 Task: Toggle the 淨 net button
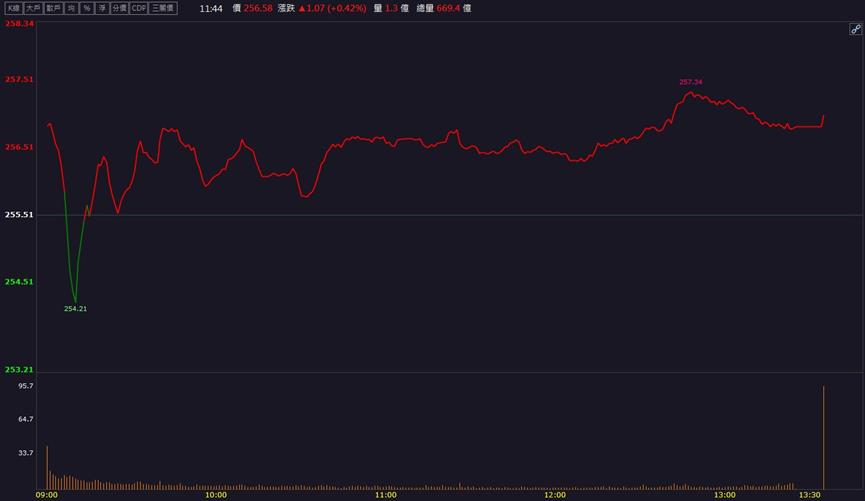point(102,8)
